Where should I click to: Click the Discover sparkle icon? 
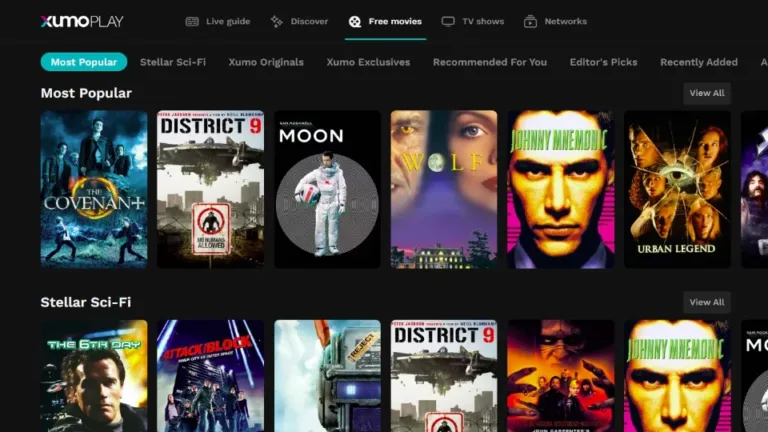point(276,21)
